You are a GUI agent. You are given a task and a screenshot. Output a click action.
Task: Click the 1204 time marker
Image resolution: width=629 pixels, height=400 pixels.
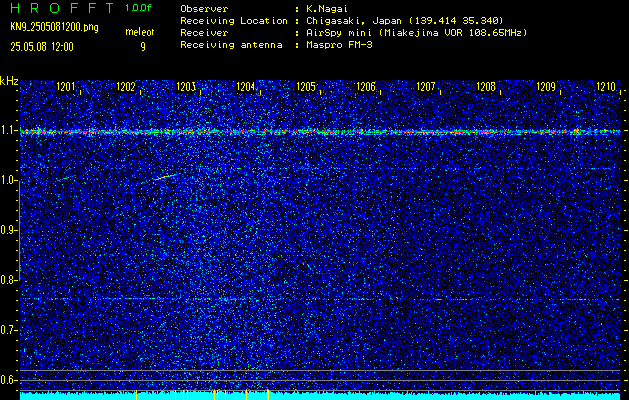(x=246, y=87)
